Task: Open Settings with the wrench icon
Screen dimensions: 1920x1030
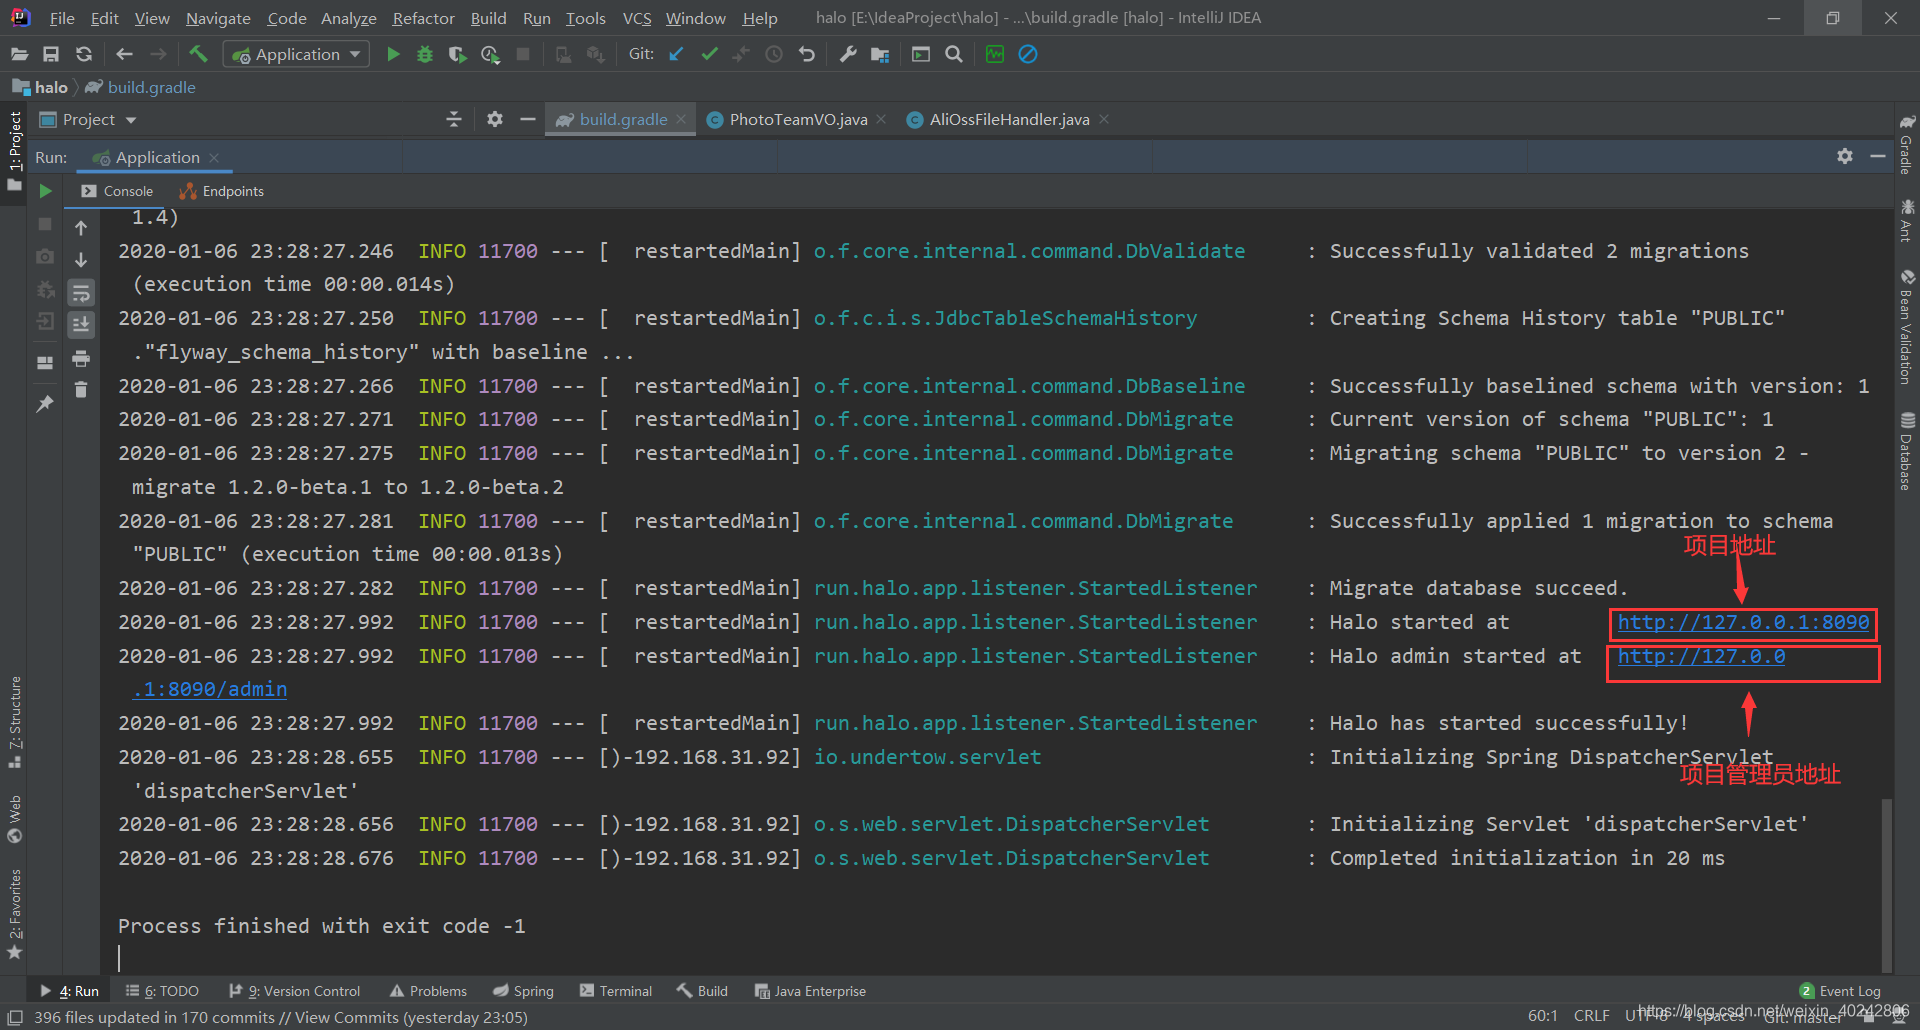Action: [848, 54]
